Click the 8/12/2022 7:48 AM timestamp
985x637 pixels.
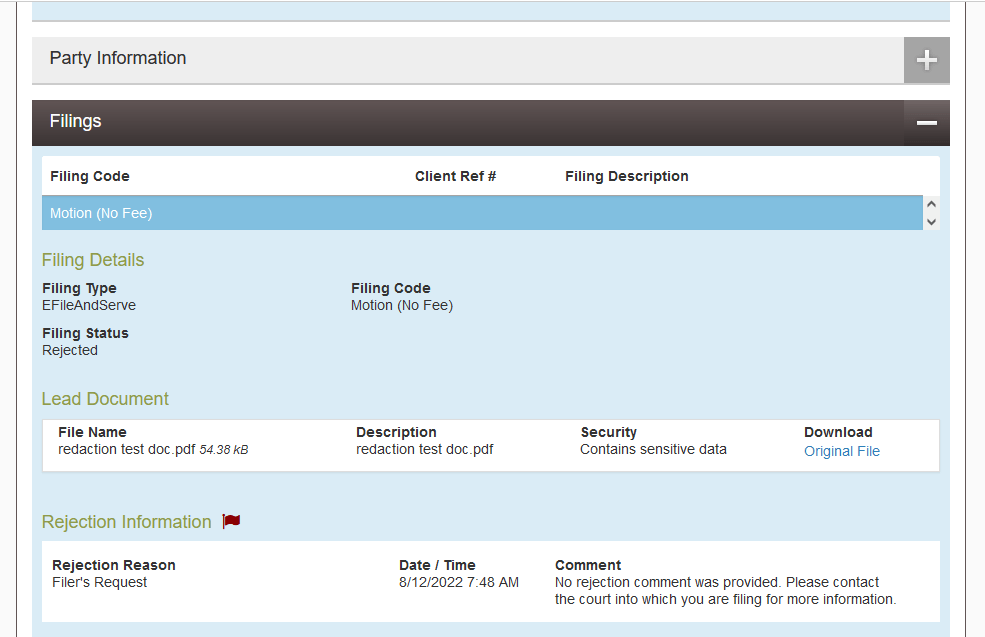click(x=459, y=581)
